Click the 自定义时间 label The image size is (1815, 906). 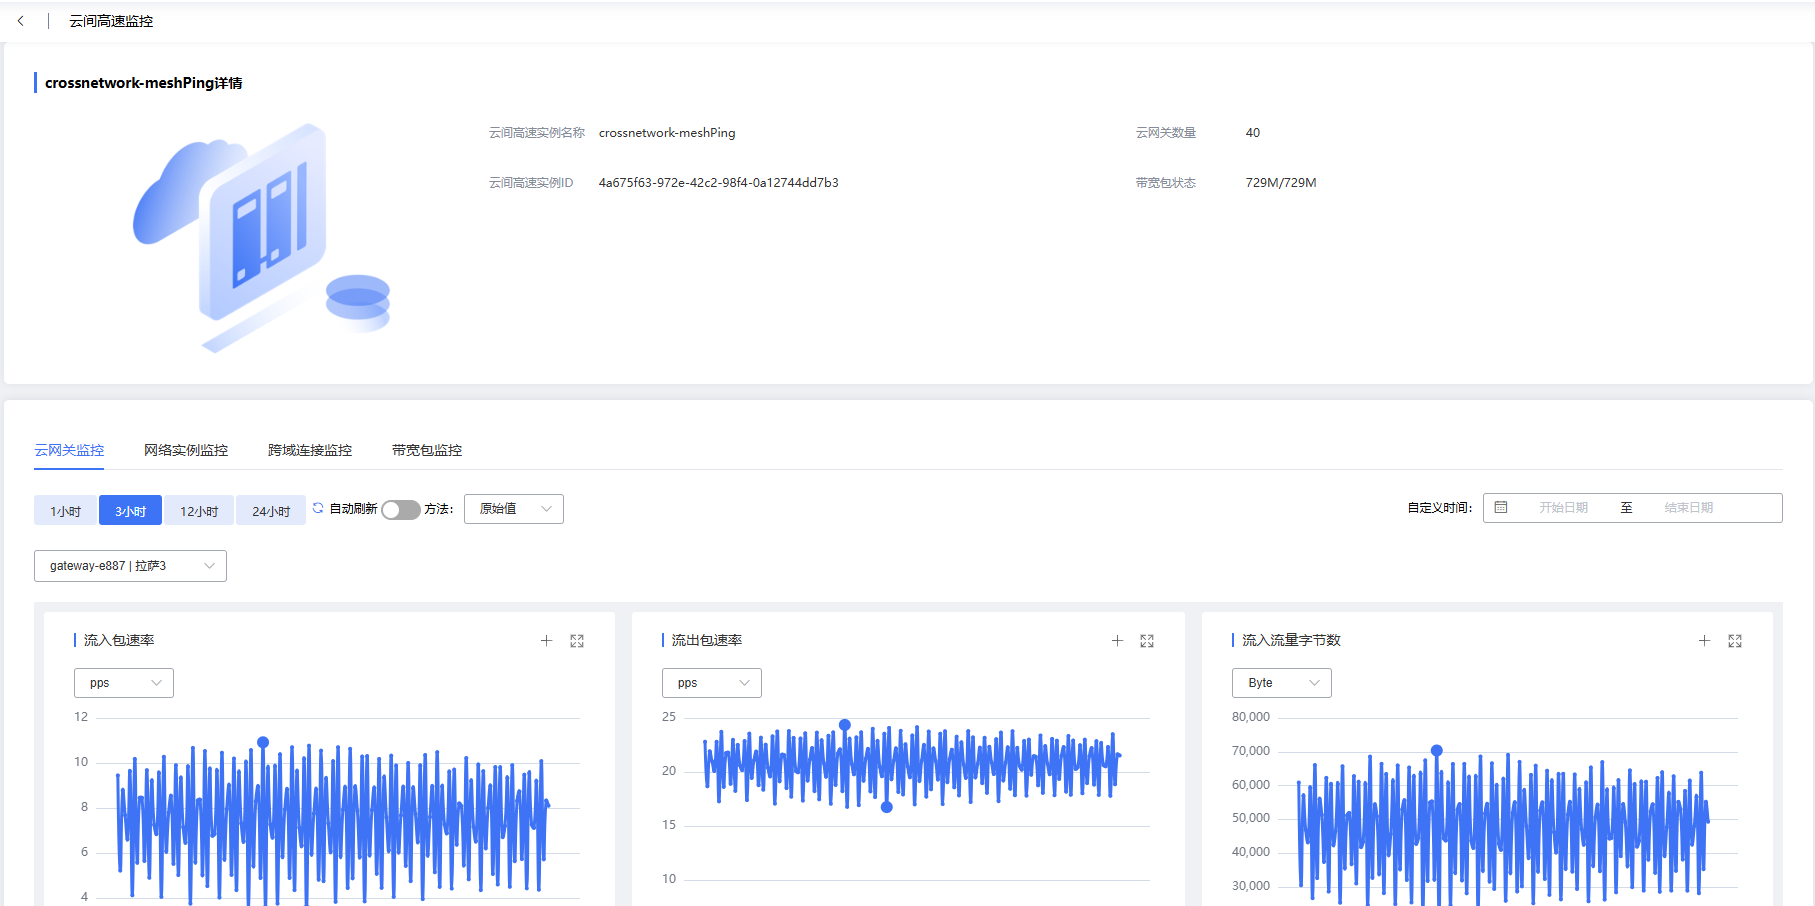coord(1440,508)
